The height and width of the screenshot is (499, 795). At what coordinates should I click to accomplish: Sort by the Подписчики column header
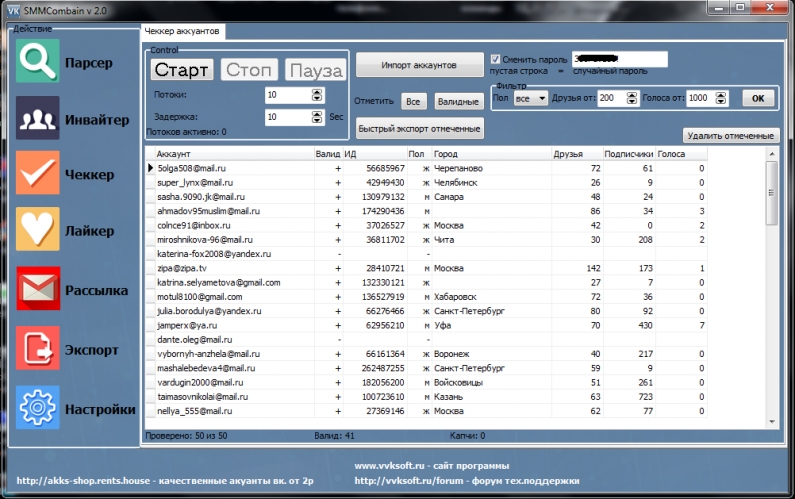(629, 154)
